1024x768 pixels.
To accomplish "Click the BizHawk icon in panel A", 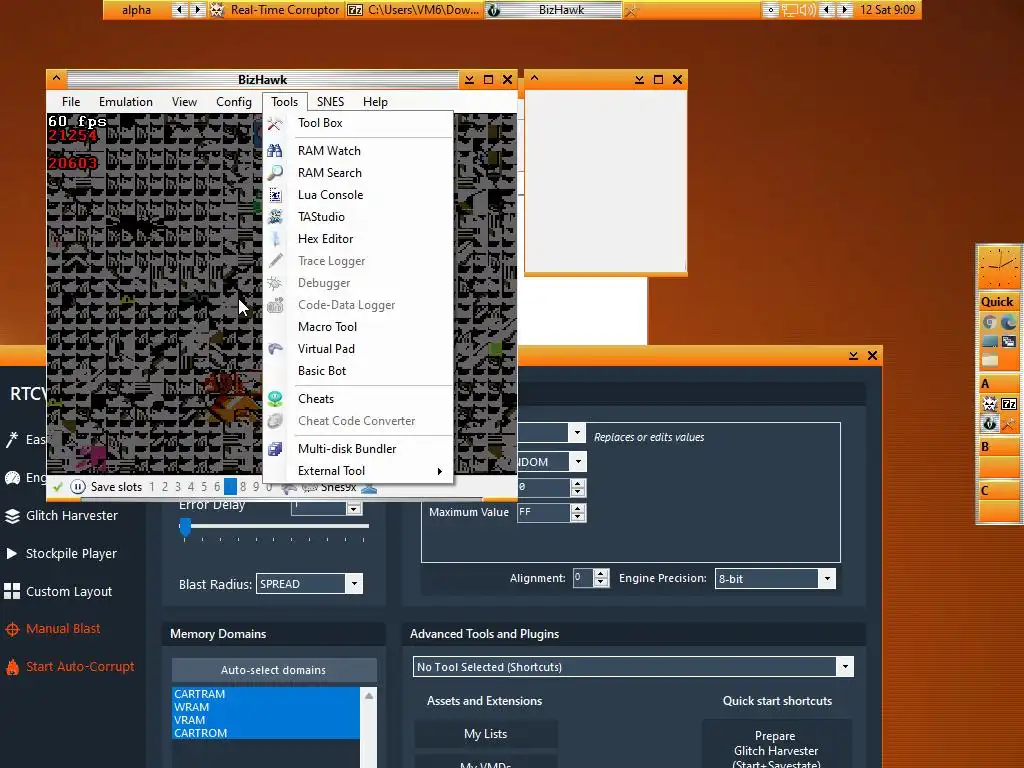I will click(989, 423).
